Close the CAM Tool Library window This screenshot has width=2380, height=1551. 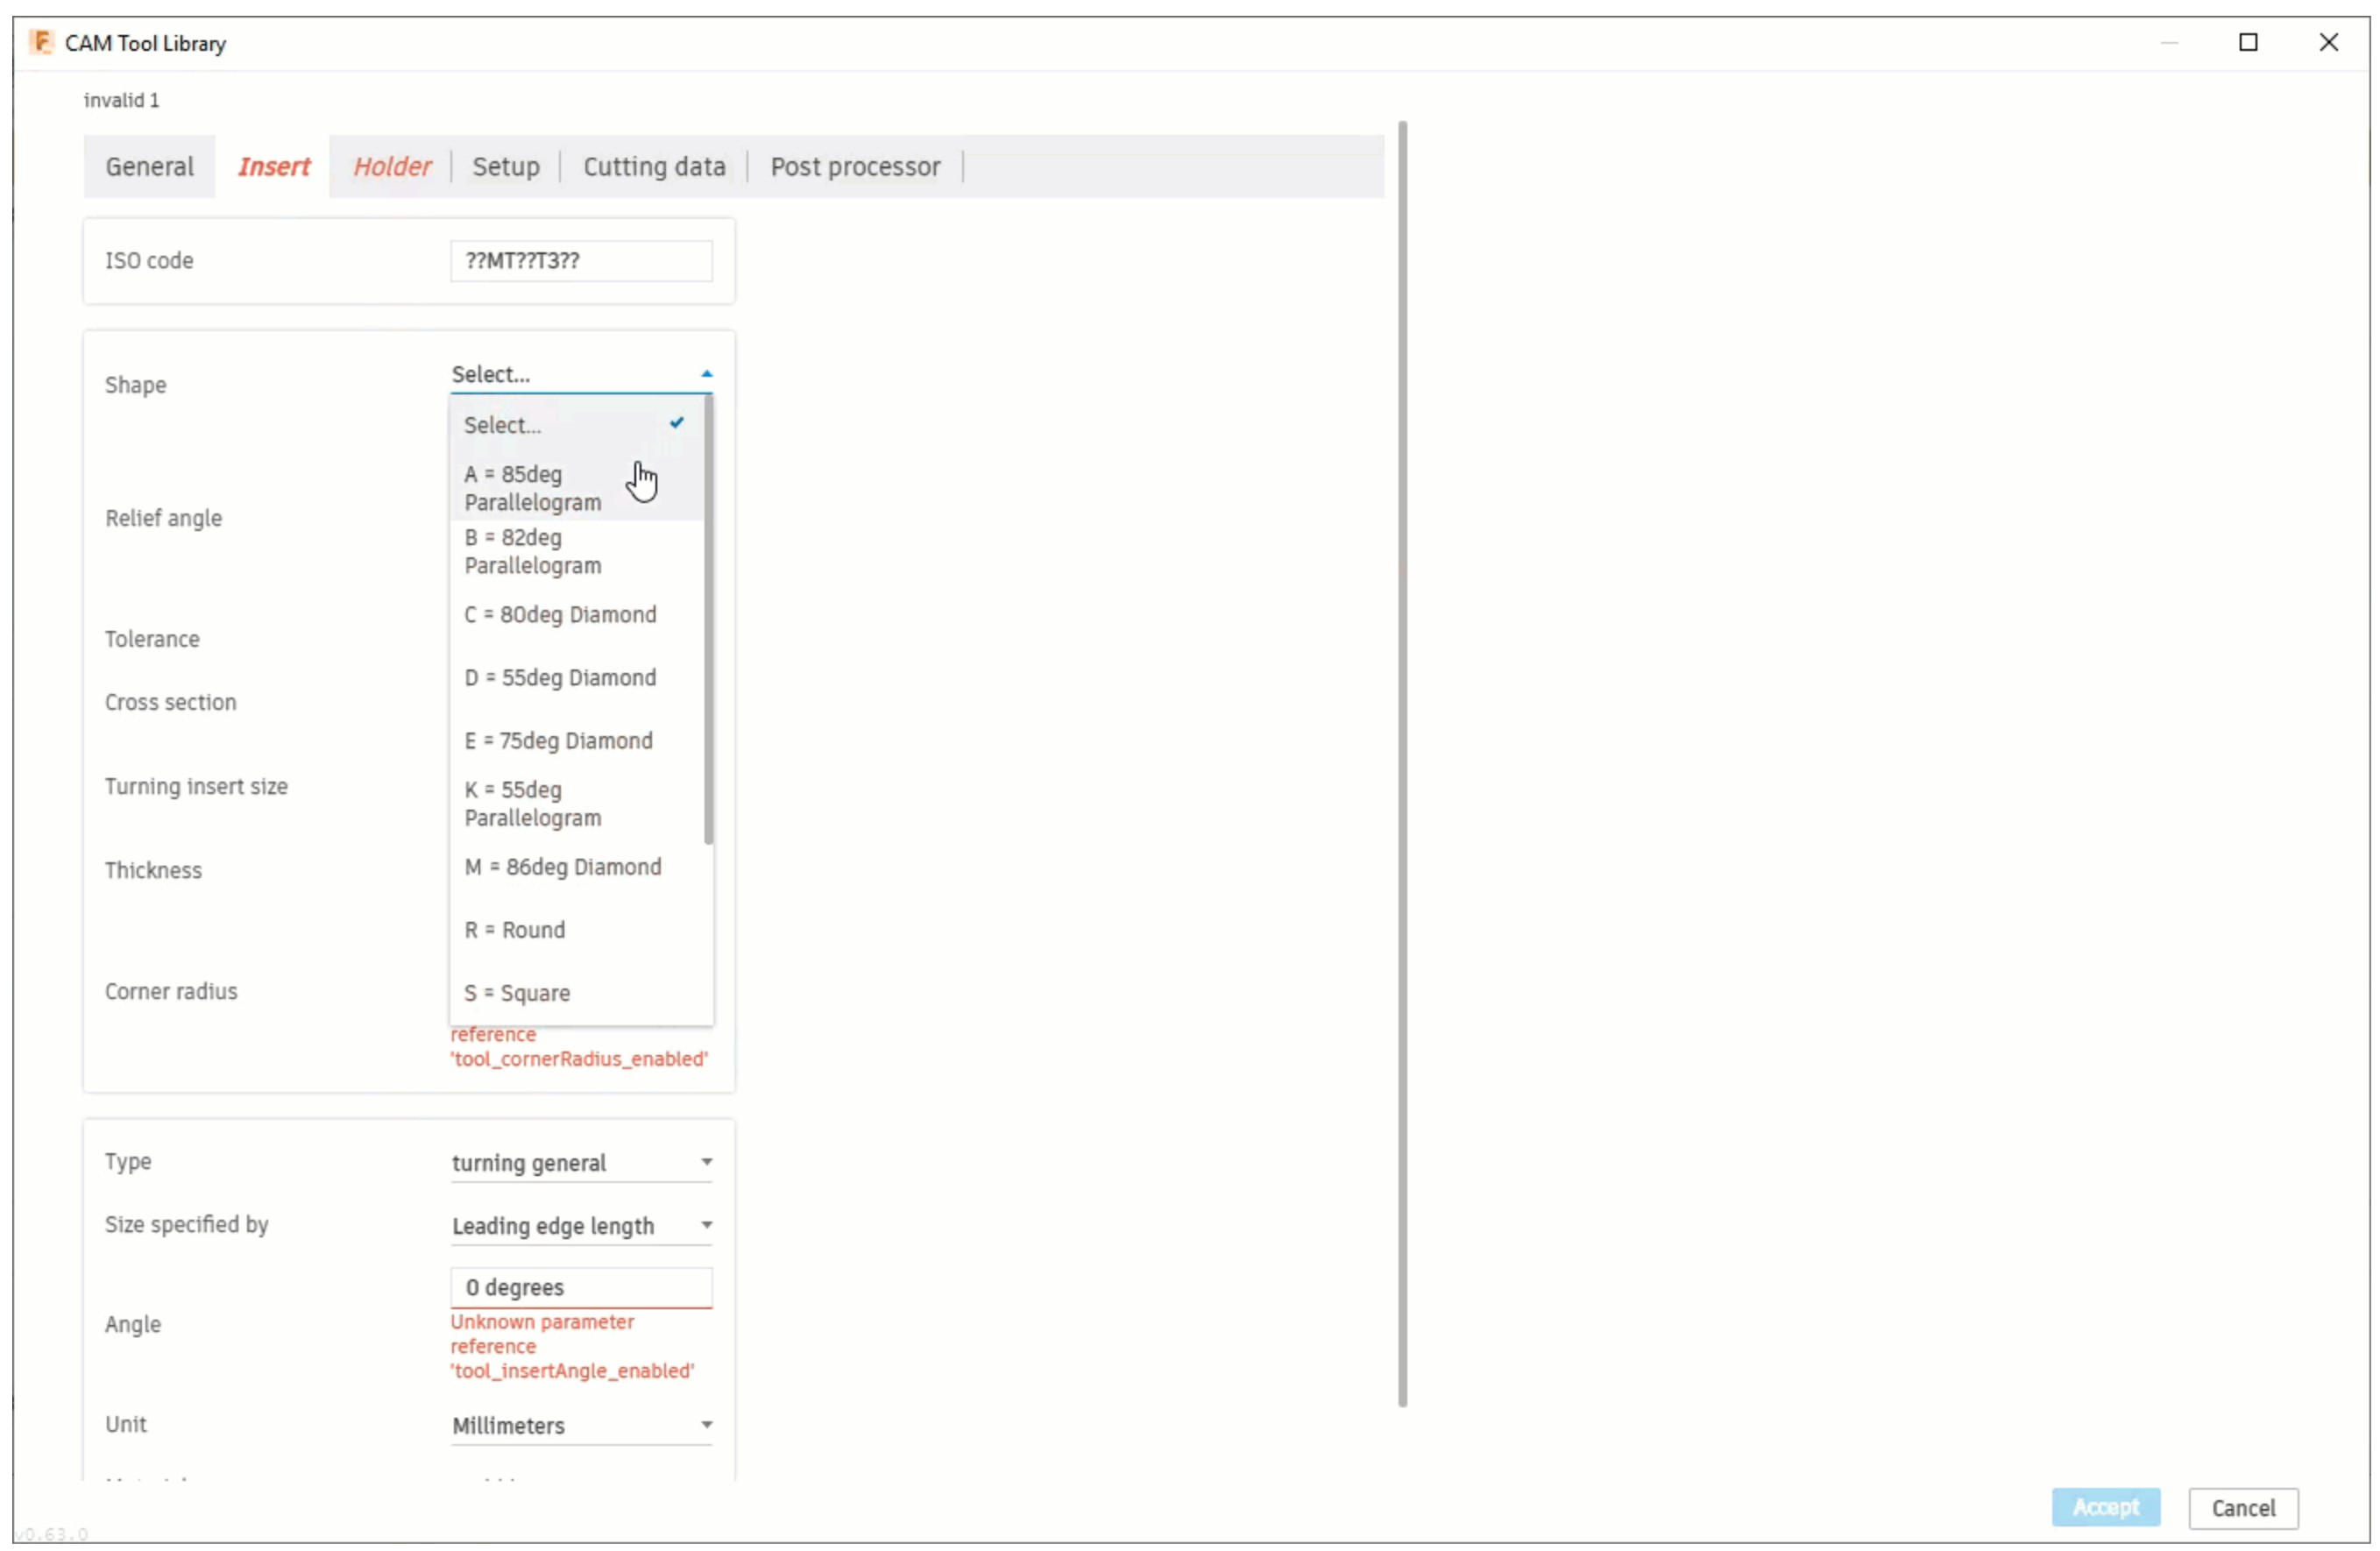(x=2328, y=42)
